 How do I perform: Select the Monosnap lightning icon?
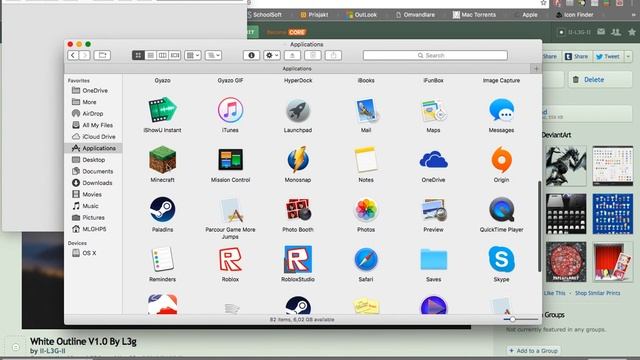298,160
